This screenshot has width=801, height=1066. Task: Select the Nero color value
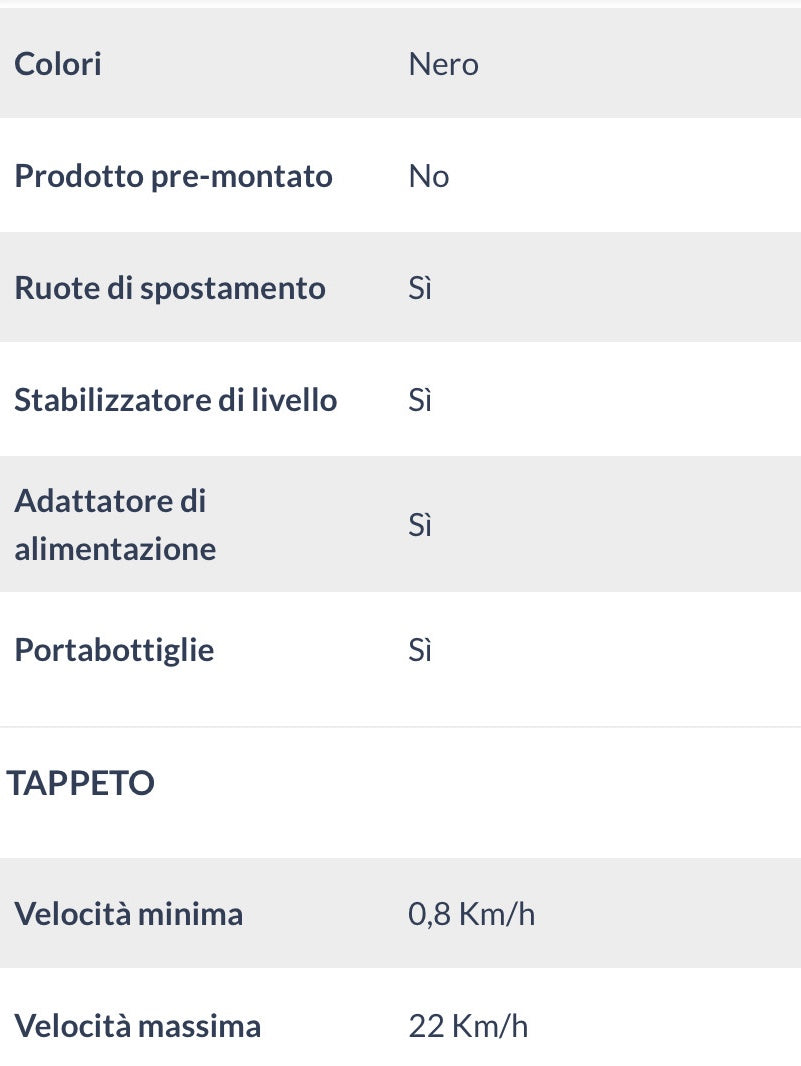pos(443,64)
